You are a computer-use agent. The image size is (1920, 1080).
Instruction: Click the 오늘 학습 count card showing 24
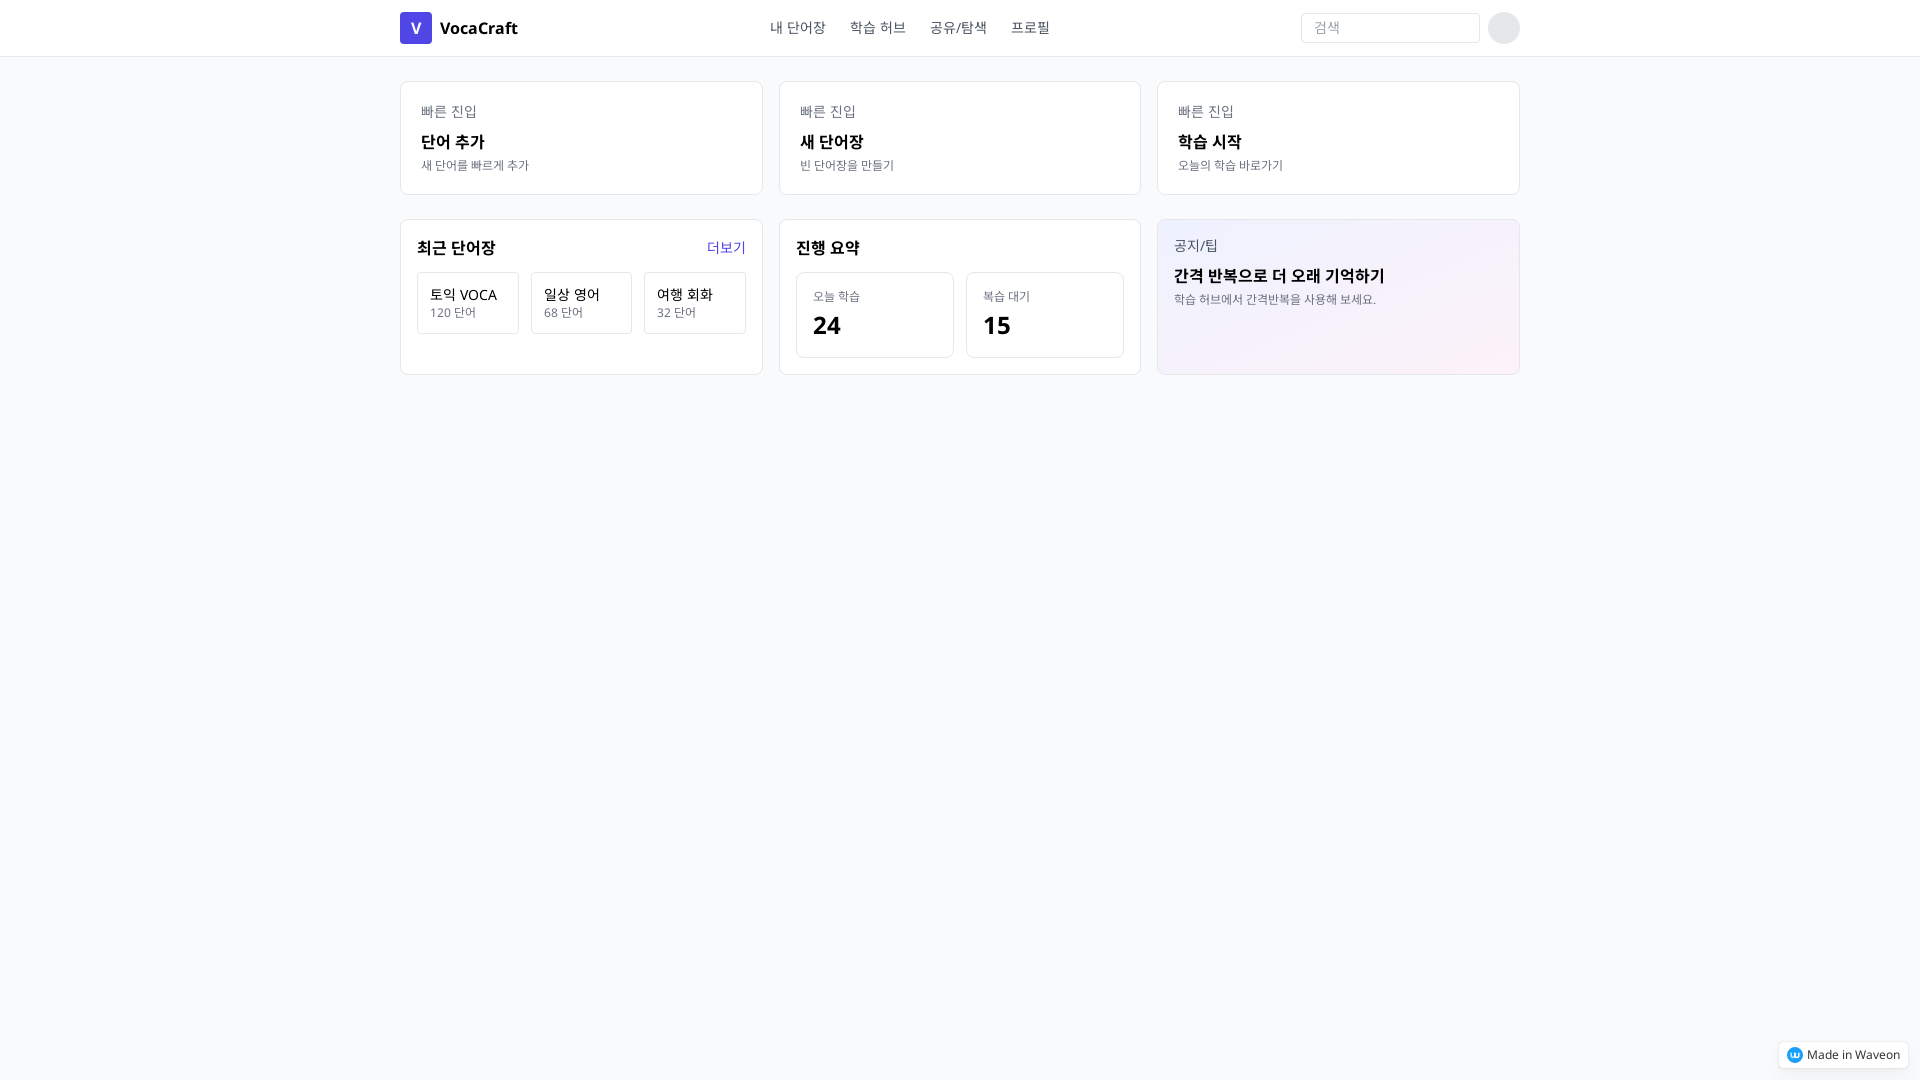tap(874, 314)
